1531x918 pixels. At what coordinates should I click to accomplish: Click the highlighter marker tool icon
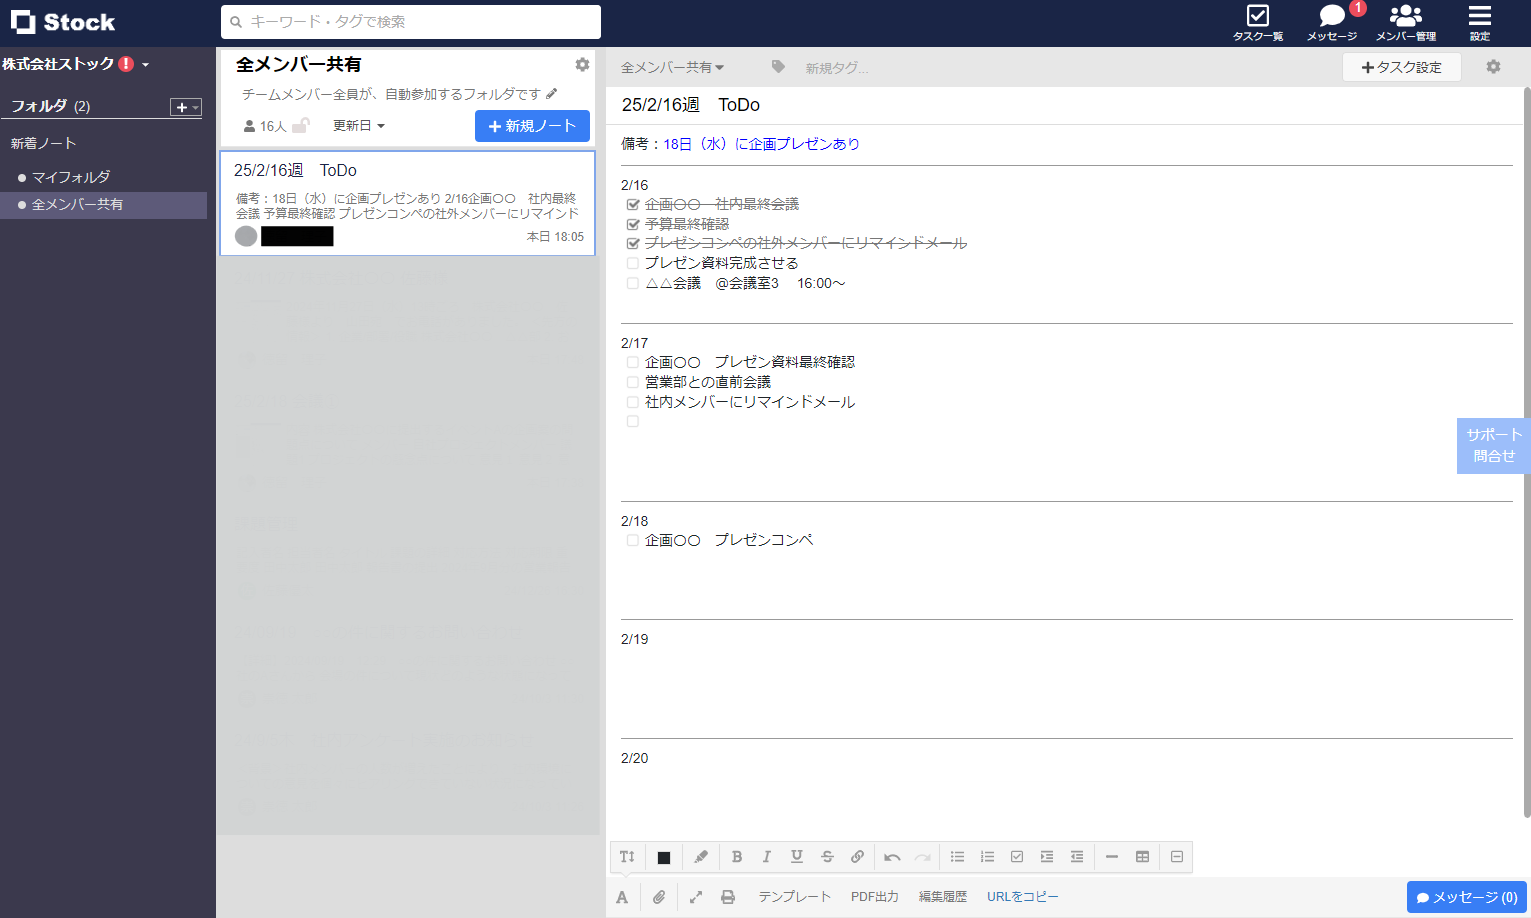pos(701,857)
